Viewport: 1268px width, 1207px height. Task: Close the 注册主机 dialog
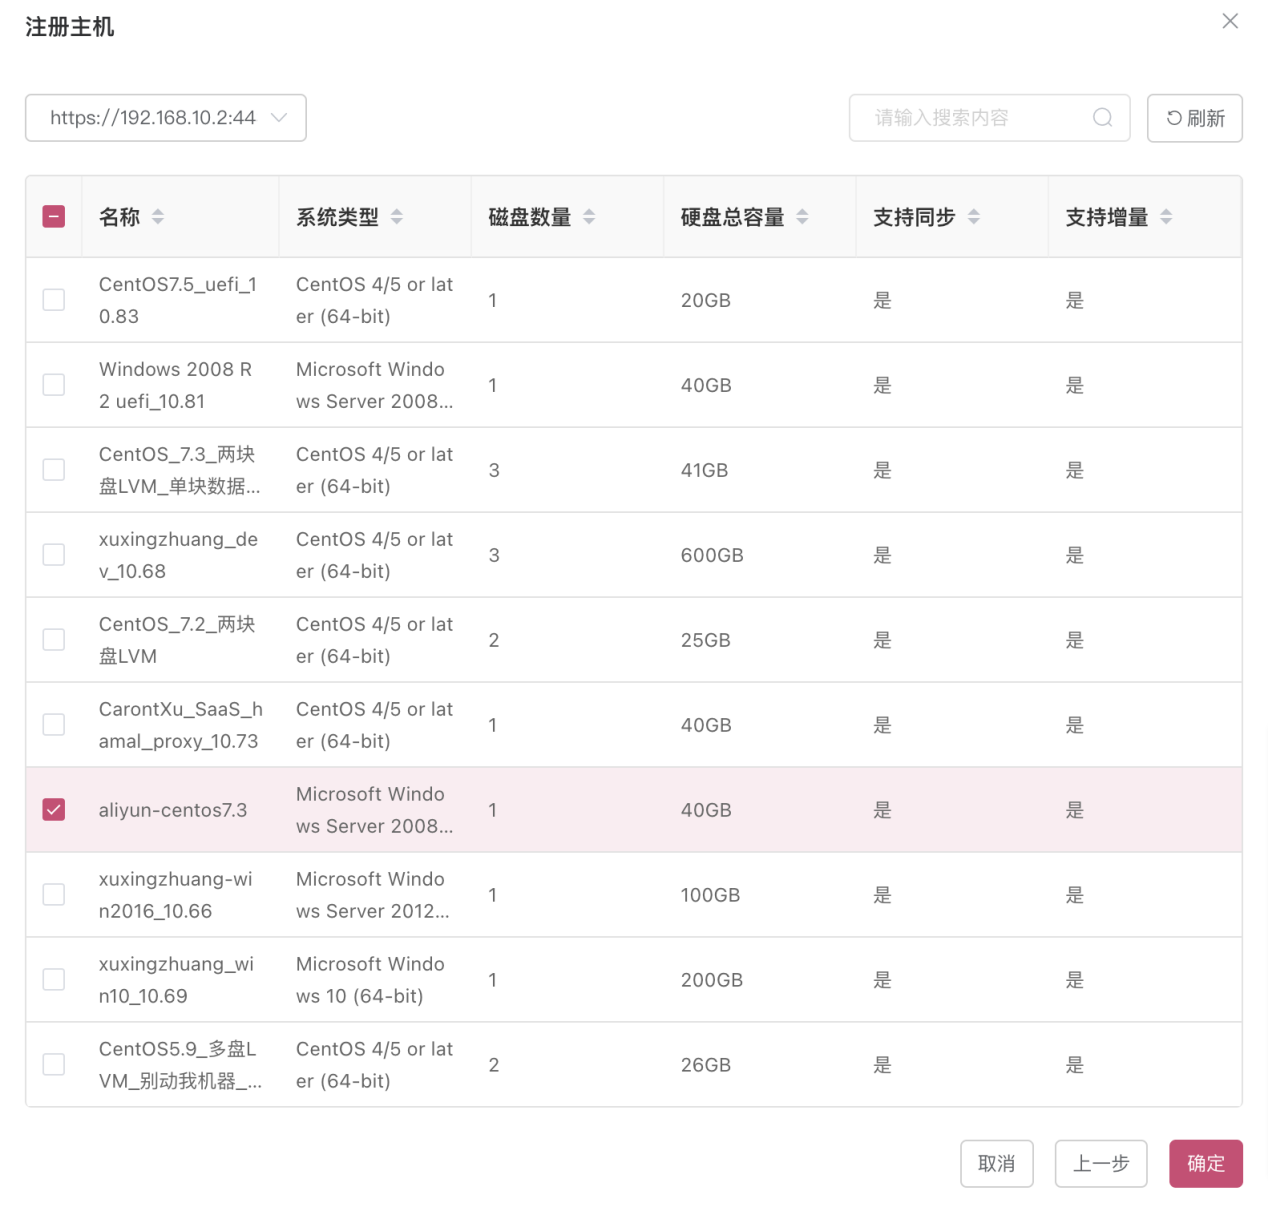1229,21
